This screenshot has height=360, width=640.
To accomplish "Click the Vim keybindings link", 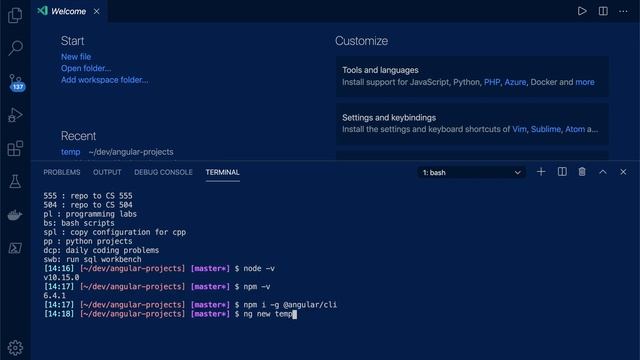I will [519, 129].
